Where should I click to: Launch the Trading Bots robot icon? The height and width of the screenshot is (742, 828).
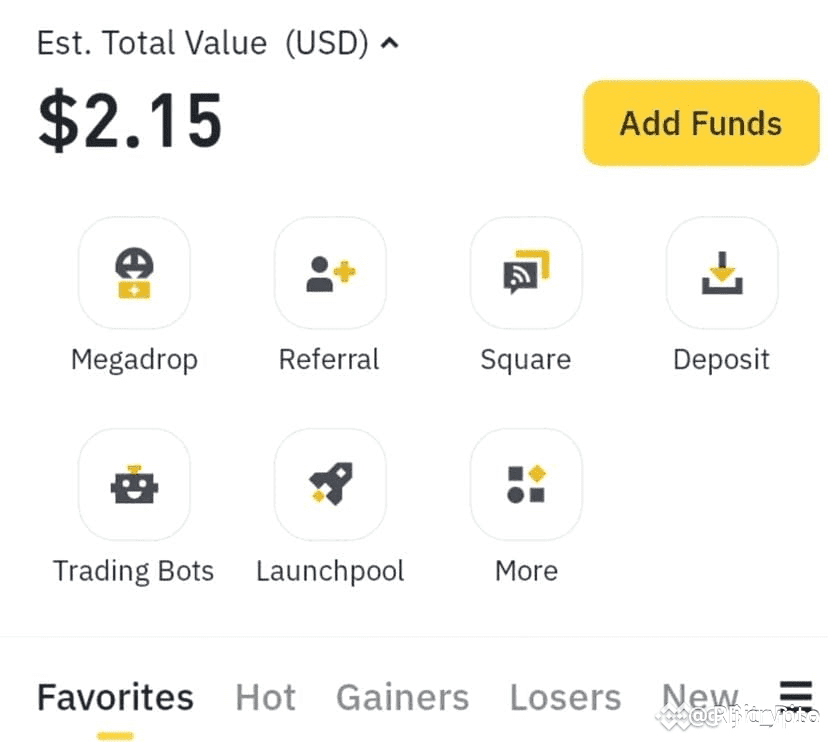[134, 484]
